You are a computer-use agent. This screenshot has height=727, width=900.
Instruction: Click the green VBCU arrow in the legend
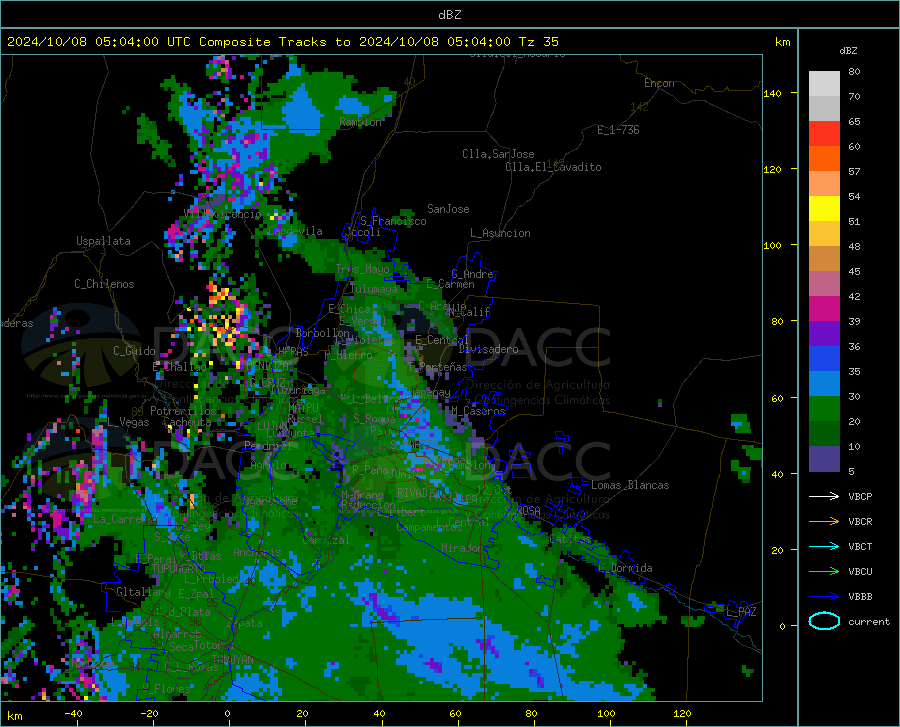pyautogui.click(x=824, y=572)
